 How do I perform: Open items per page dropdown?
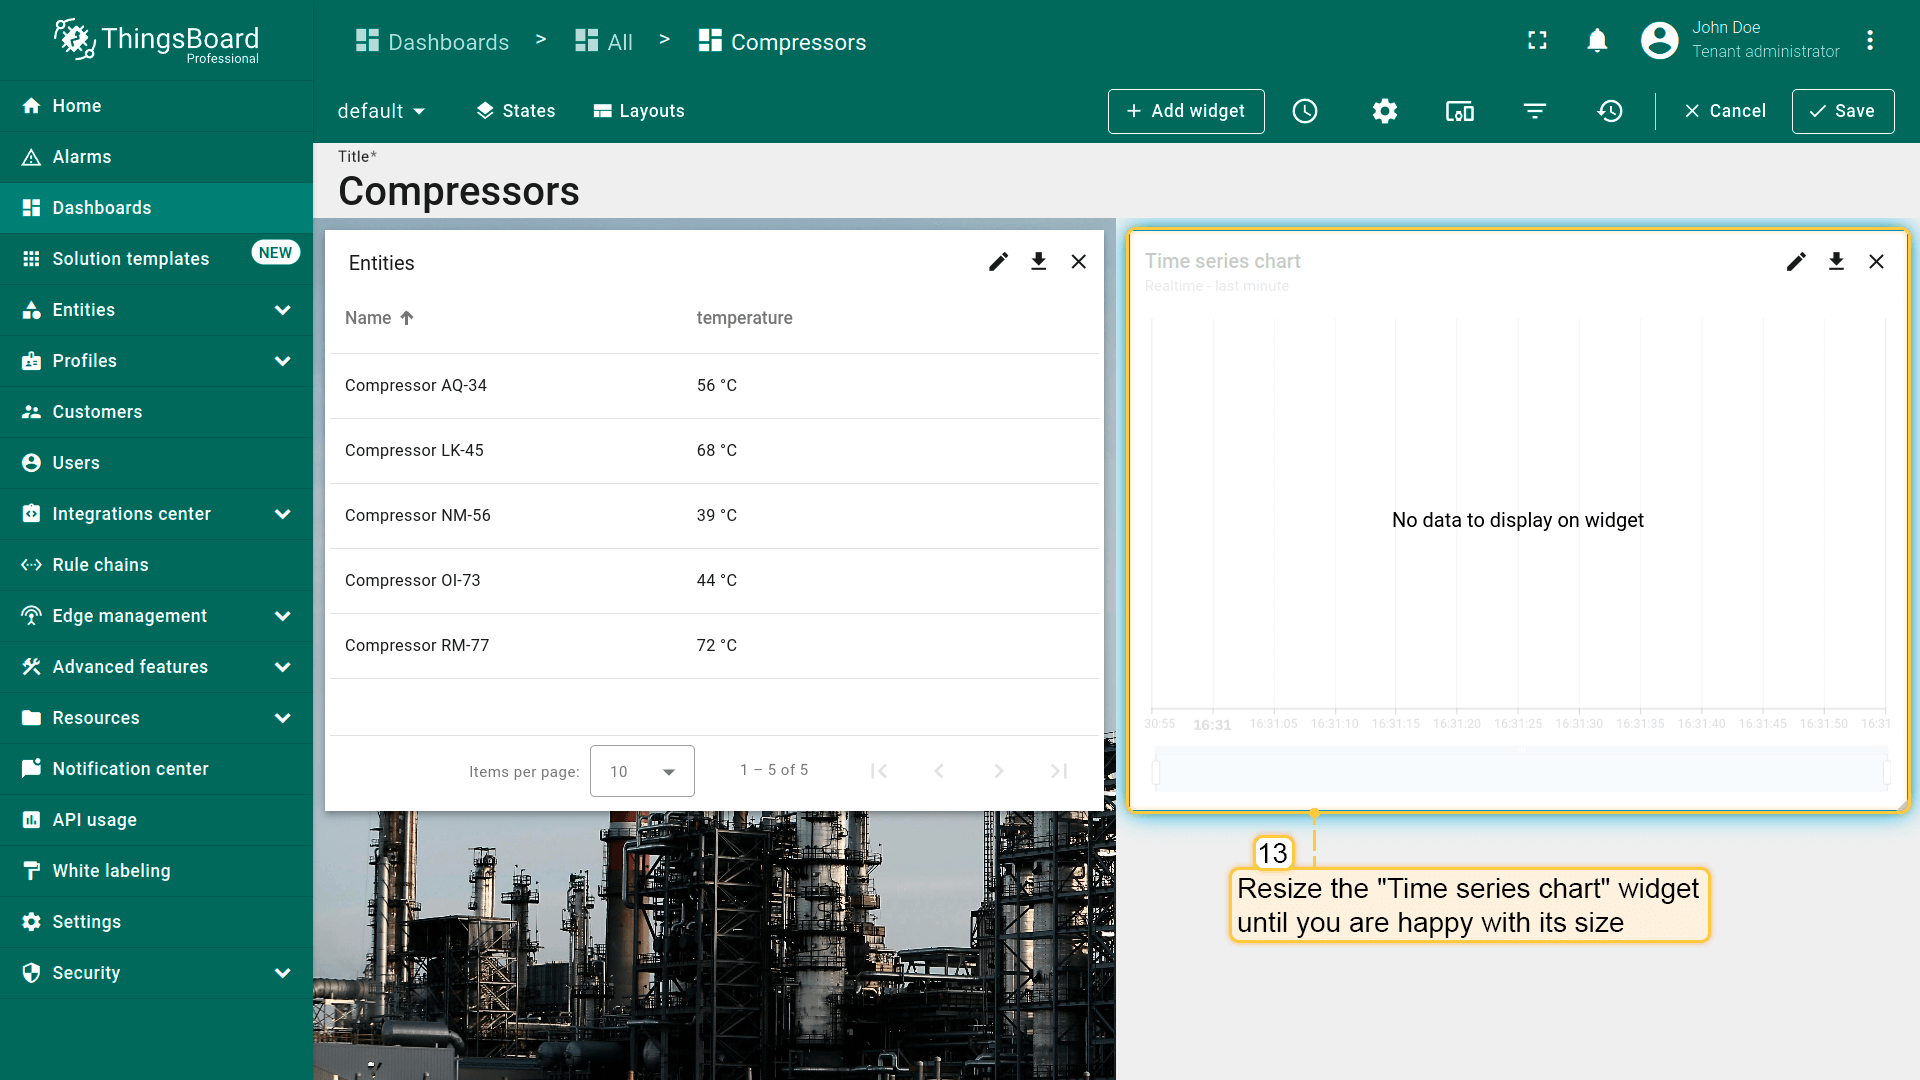tap(642, 771)
